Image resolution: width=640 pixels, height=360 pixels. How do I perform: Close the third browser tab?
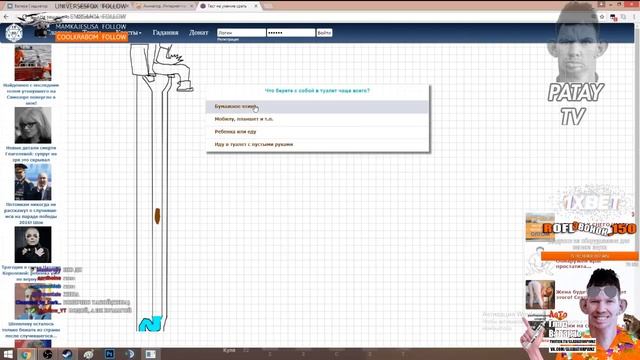[191, 6]
